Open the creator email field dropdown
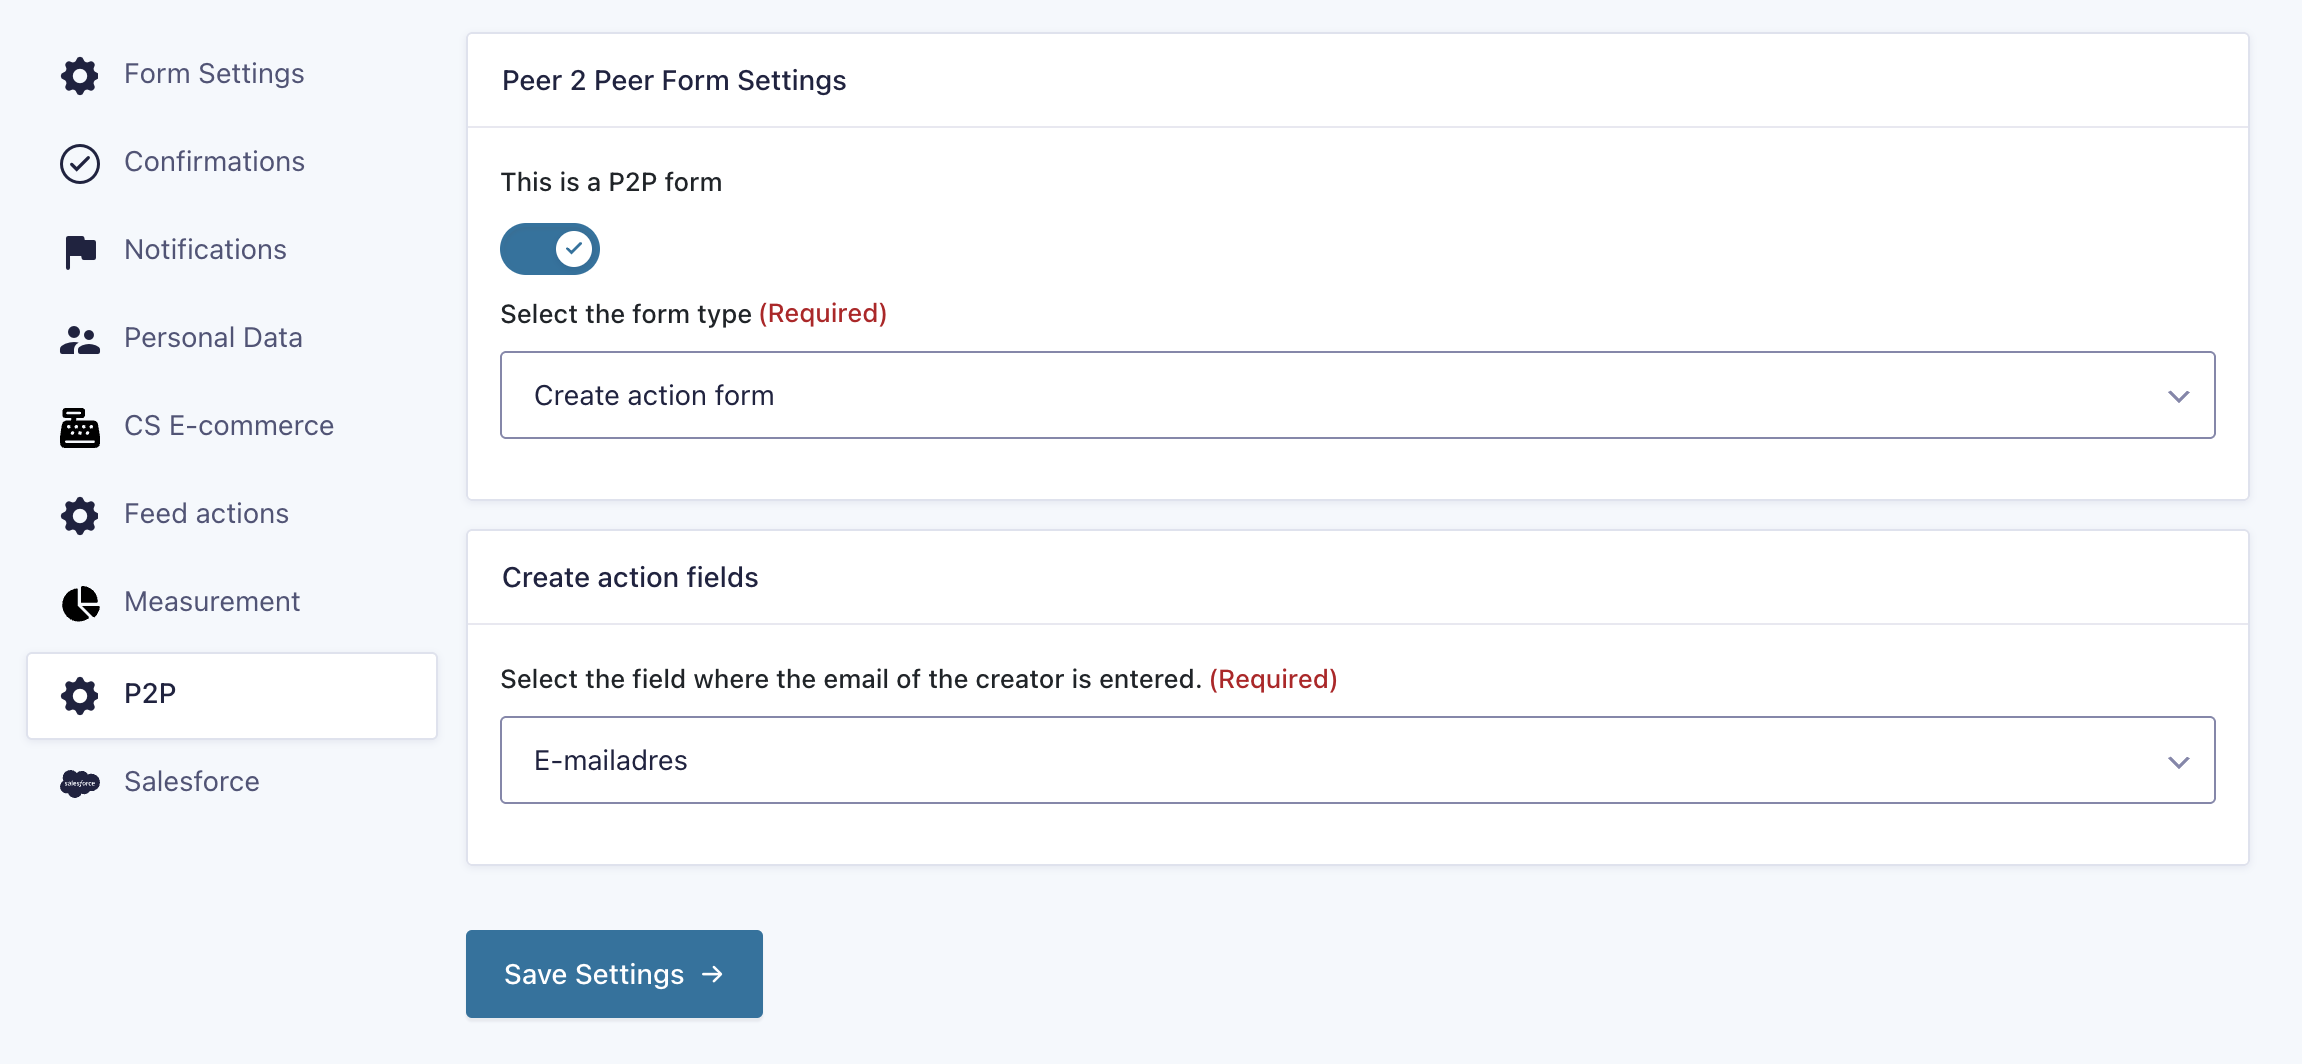2302x1064 pixels. click(1357, 760)
